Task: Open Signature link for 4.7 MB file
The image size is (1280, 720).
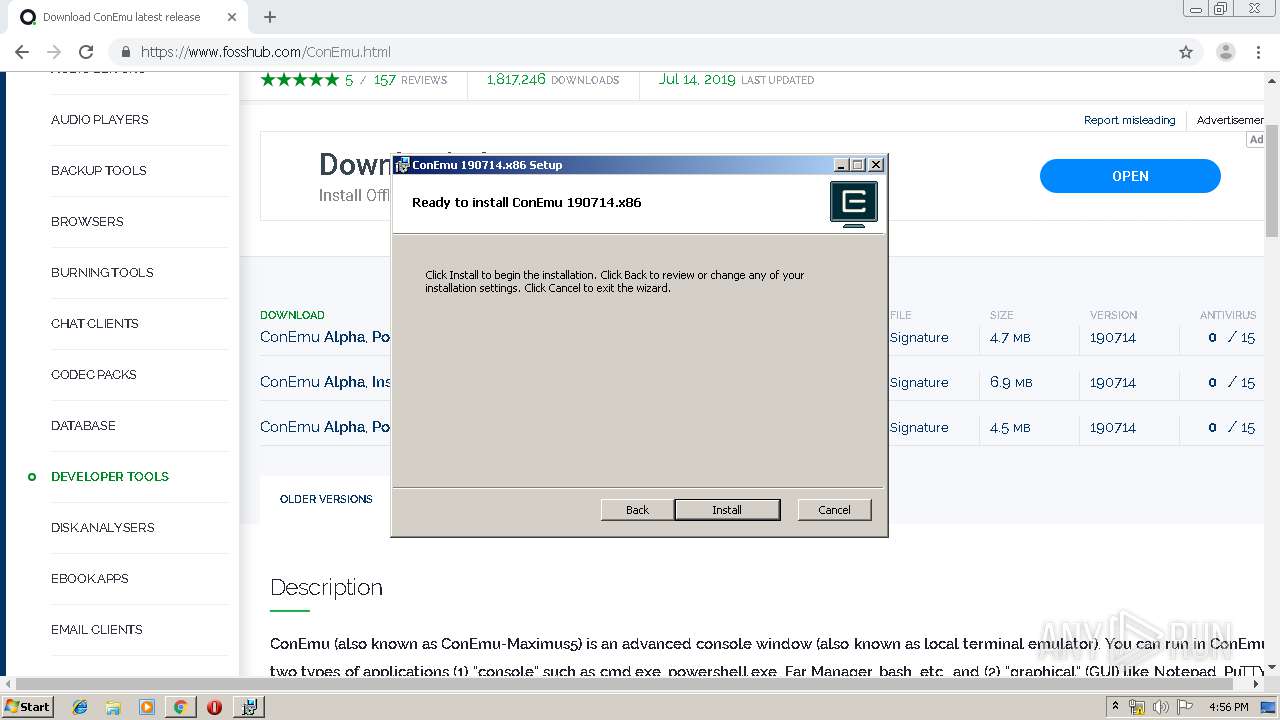Action: 919,337
